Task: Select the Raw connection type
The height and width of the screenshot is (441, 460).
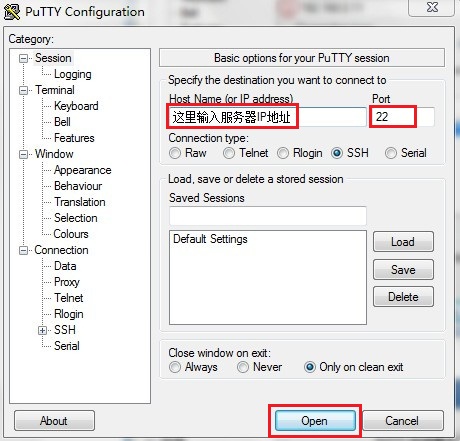Action: pos(175,153)
